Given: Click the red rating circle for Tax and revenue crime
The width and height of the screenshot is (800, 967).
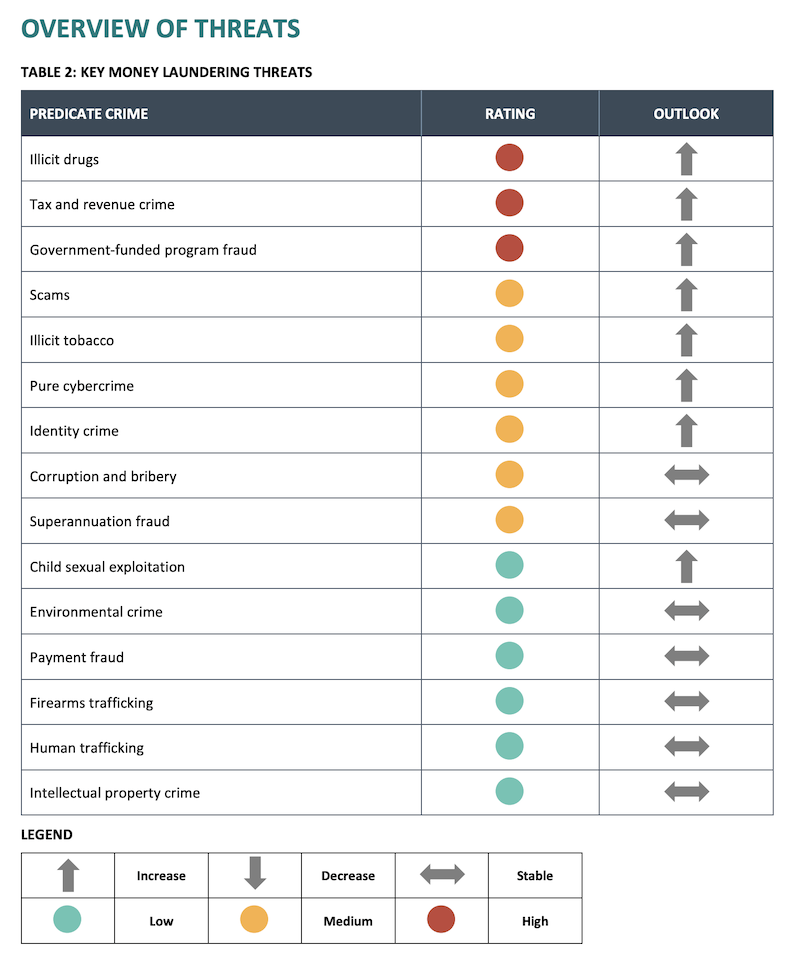Looking at the screenshot, I should (509, 203).
